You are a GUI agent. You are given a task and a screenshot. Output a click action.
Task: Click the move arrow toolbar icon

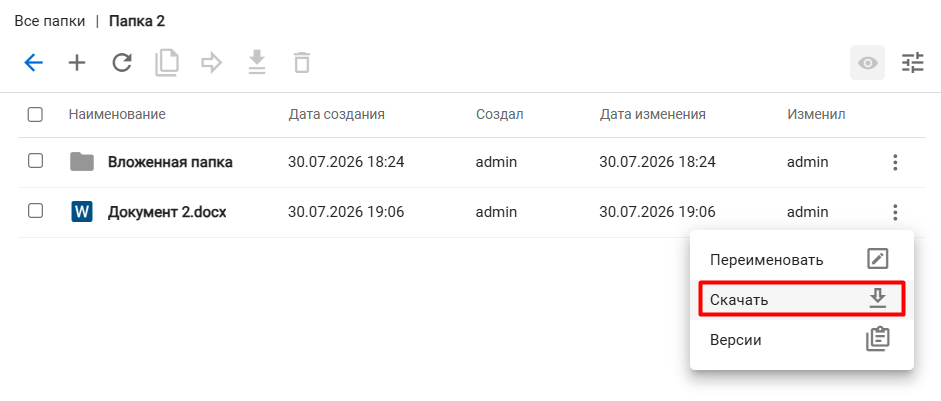pyautogui.click(x=212, y=63)
